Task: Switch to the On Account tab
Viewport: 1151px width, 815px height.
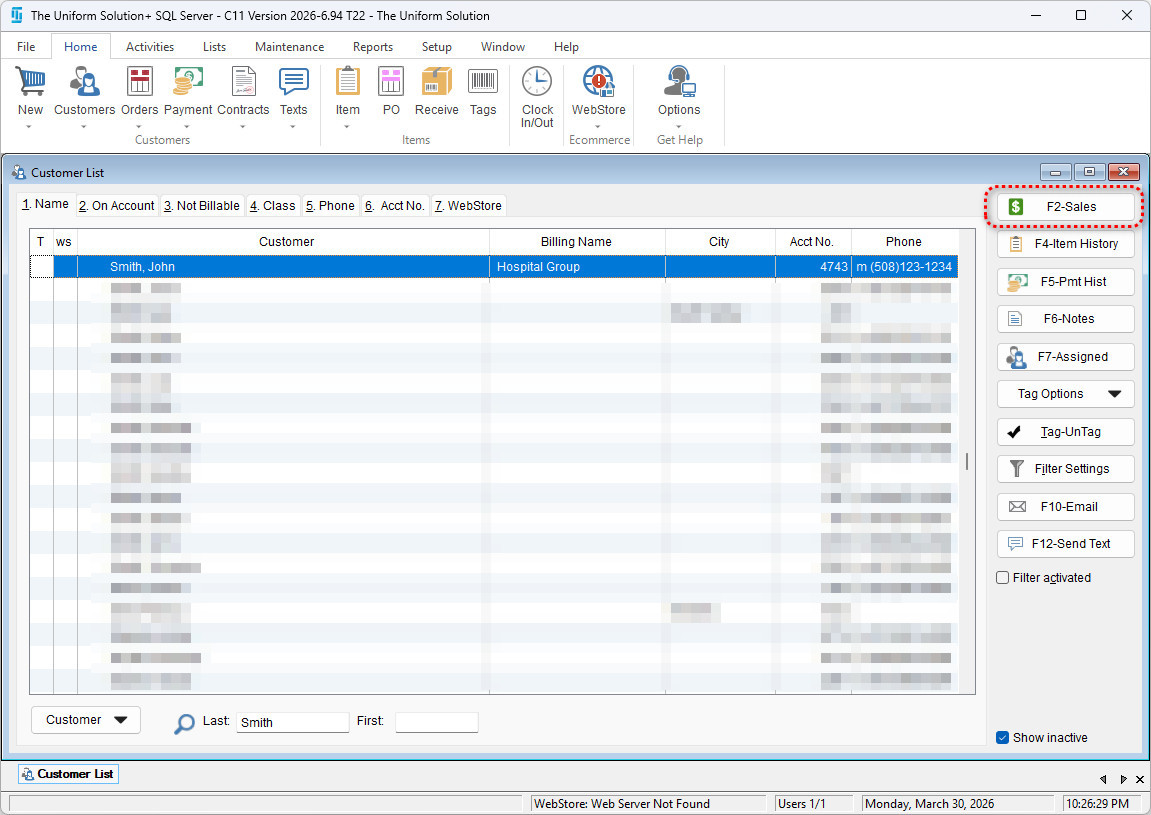Action: coord(117,206)
